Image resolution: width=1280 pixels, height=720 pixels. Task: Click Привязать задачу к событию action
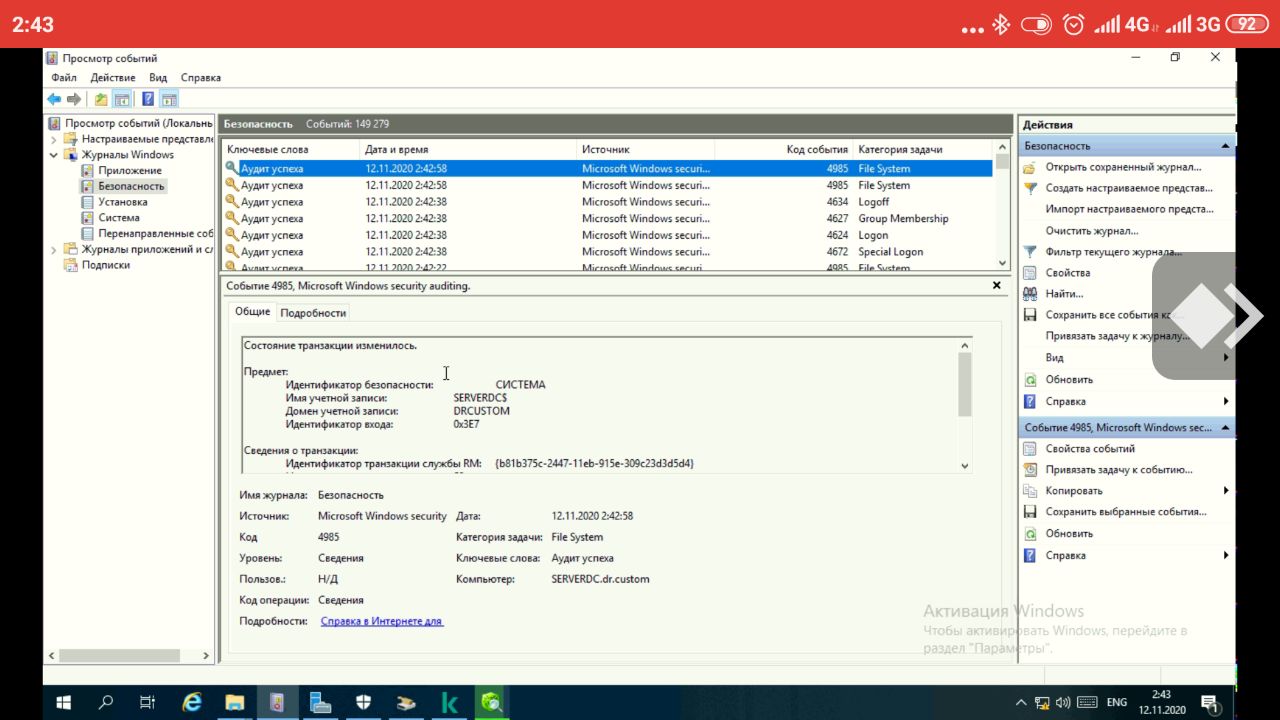pyautogui.click(x=1118, y=470)
